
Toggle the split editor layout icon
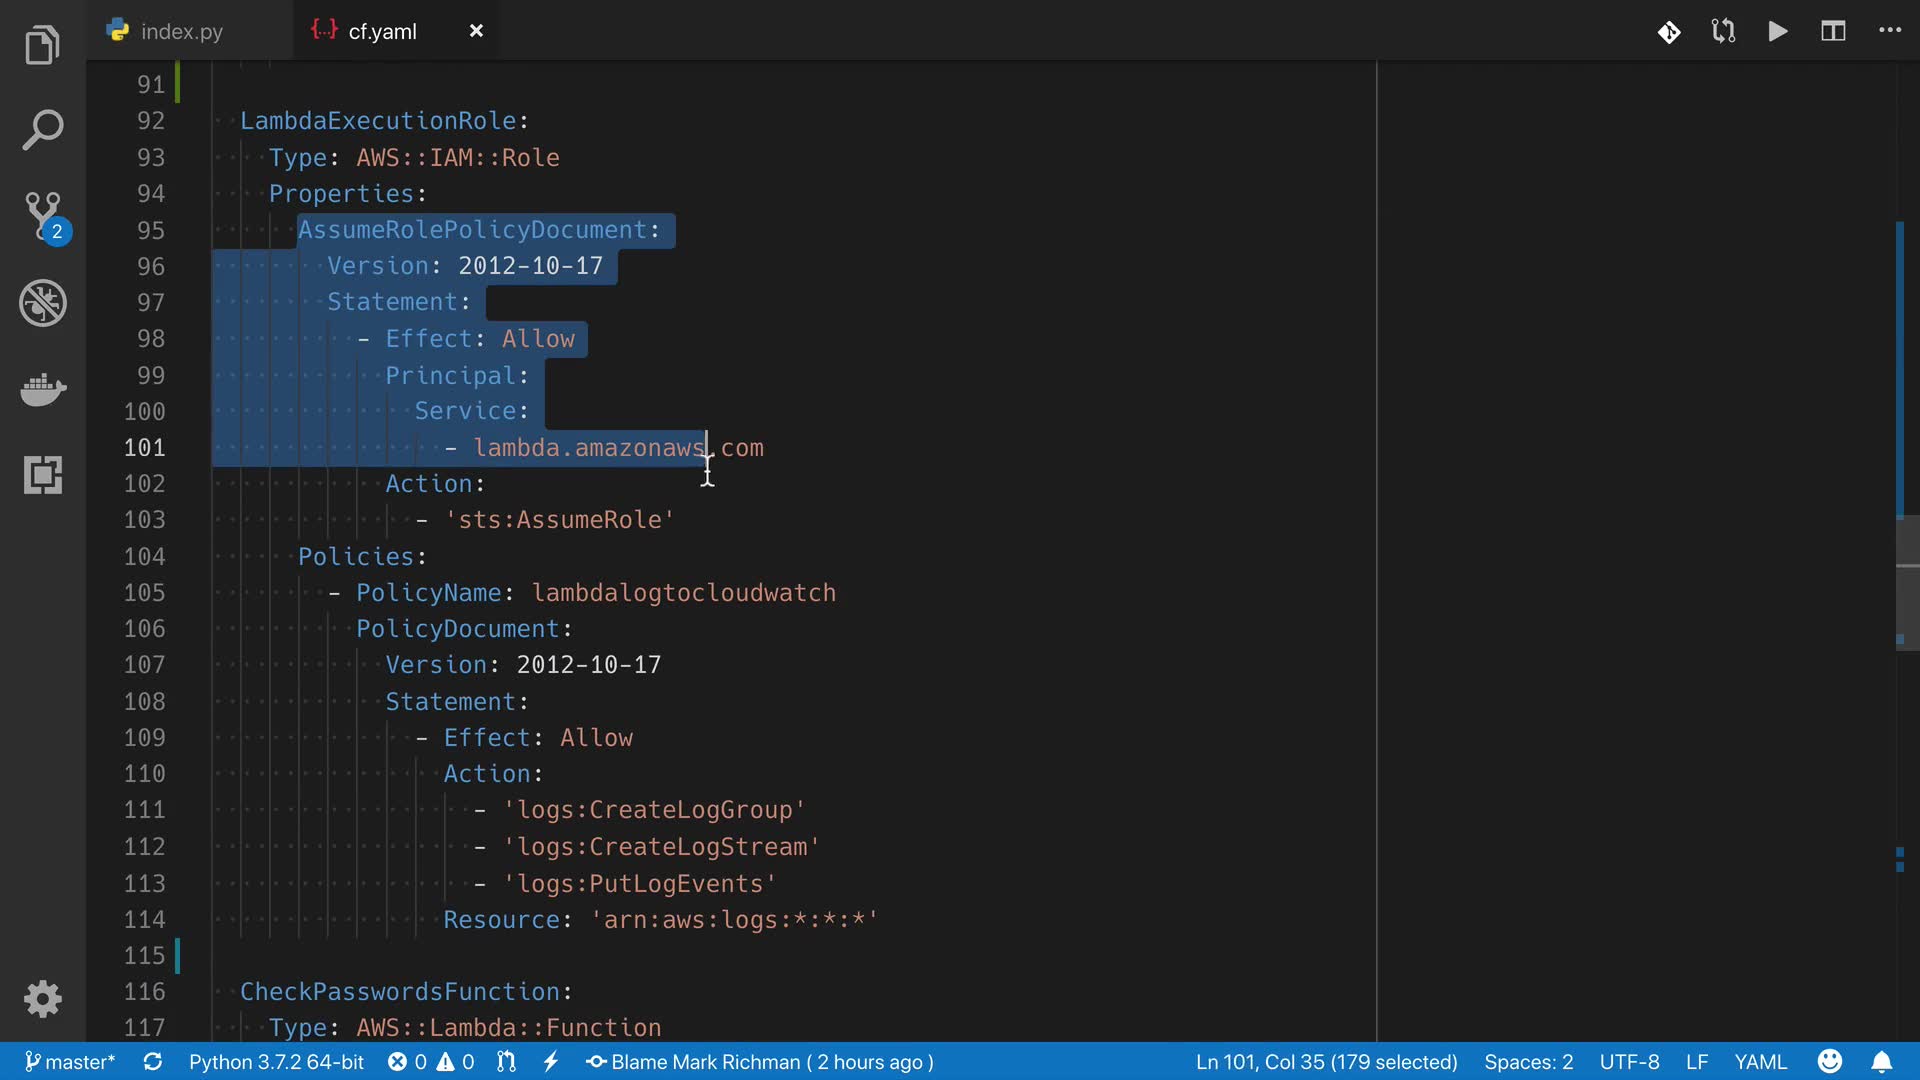1833,31
